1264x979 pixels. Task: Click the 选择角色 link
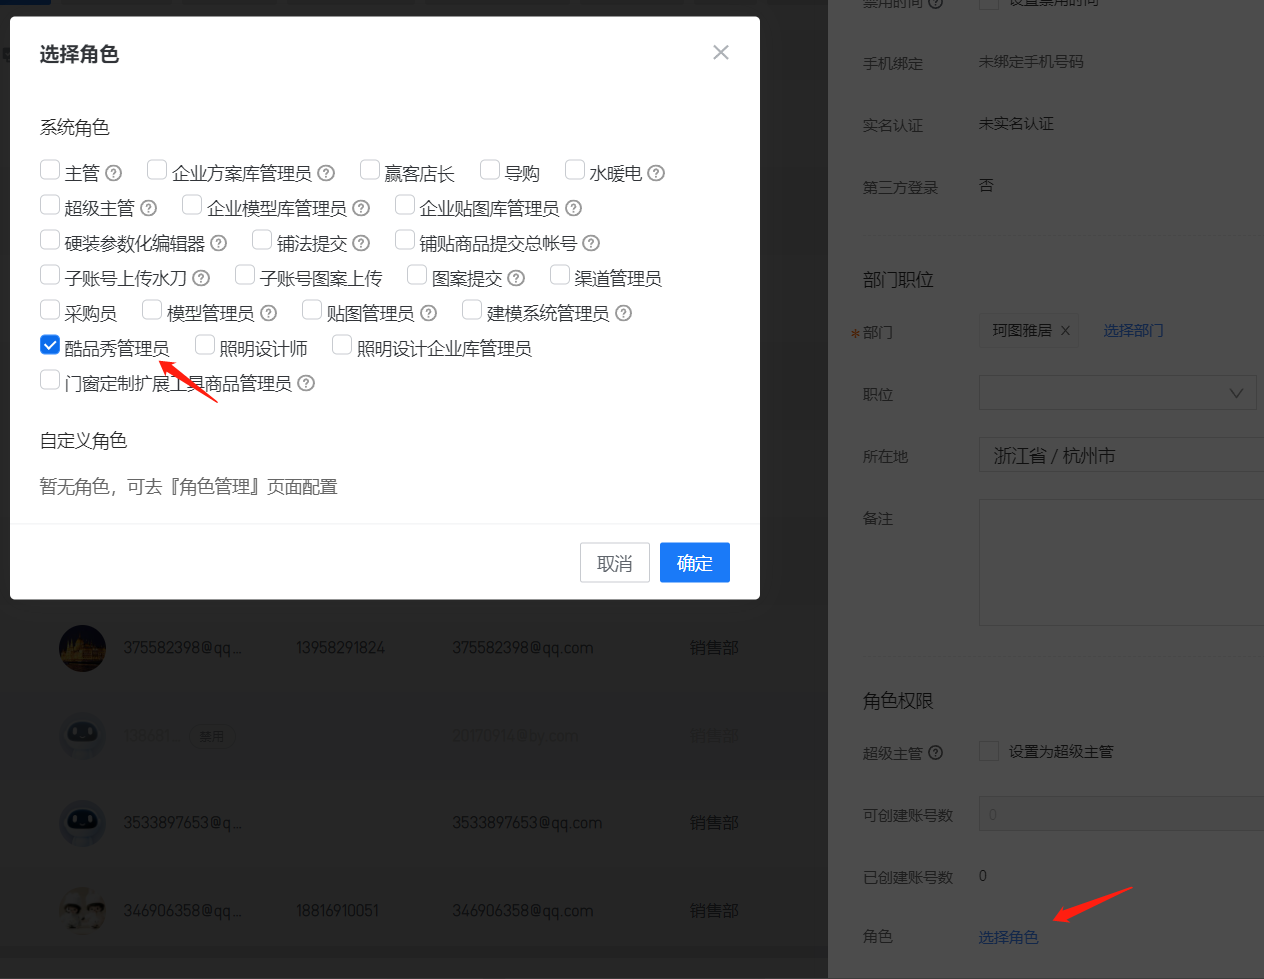point(1008,937)
